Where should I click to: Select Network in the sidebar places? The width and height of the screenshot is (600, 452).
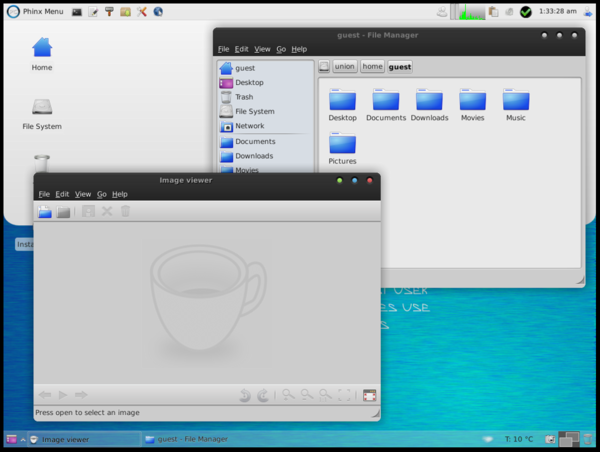pyautogui.click(x=249, y=126)
